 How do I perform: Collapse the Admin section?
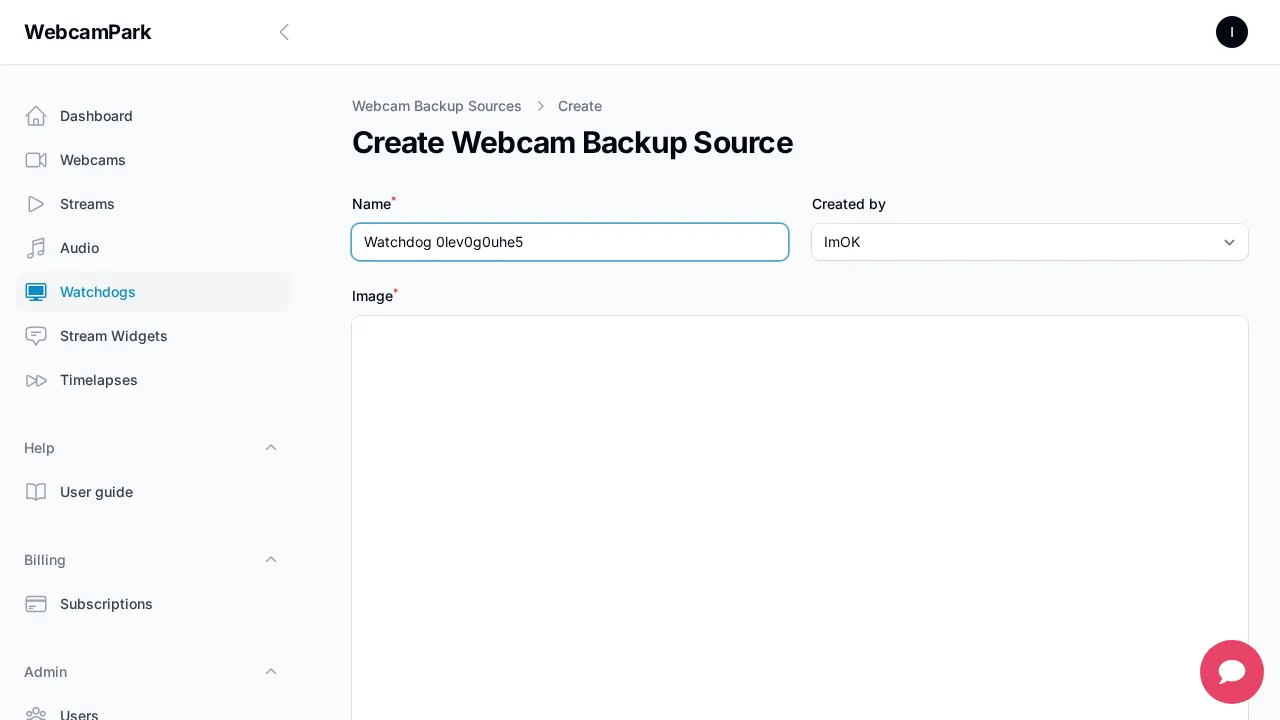coord(271,672)
